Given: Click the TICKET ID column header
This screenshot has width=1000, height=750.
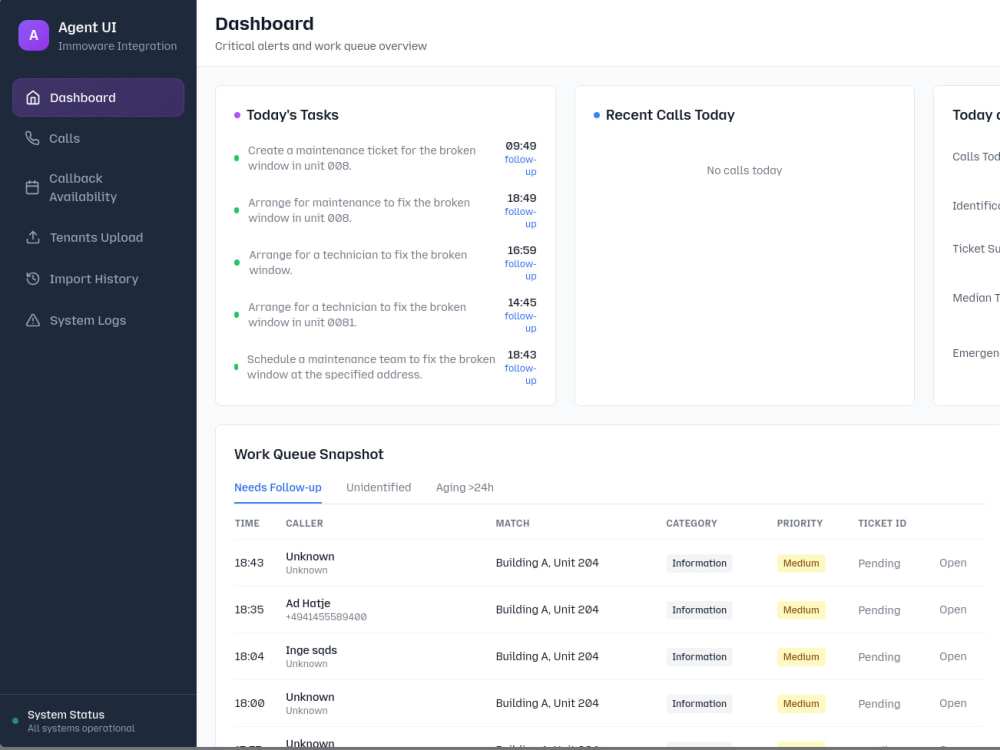Looking at the screenshot, I should [x=882, y=523].
